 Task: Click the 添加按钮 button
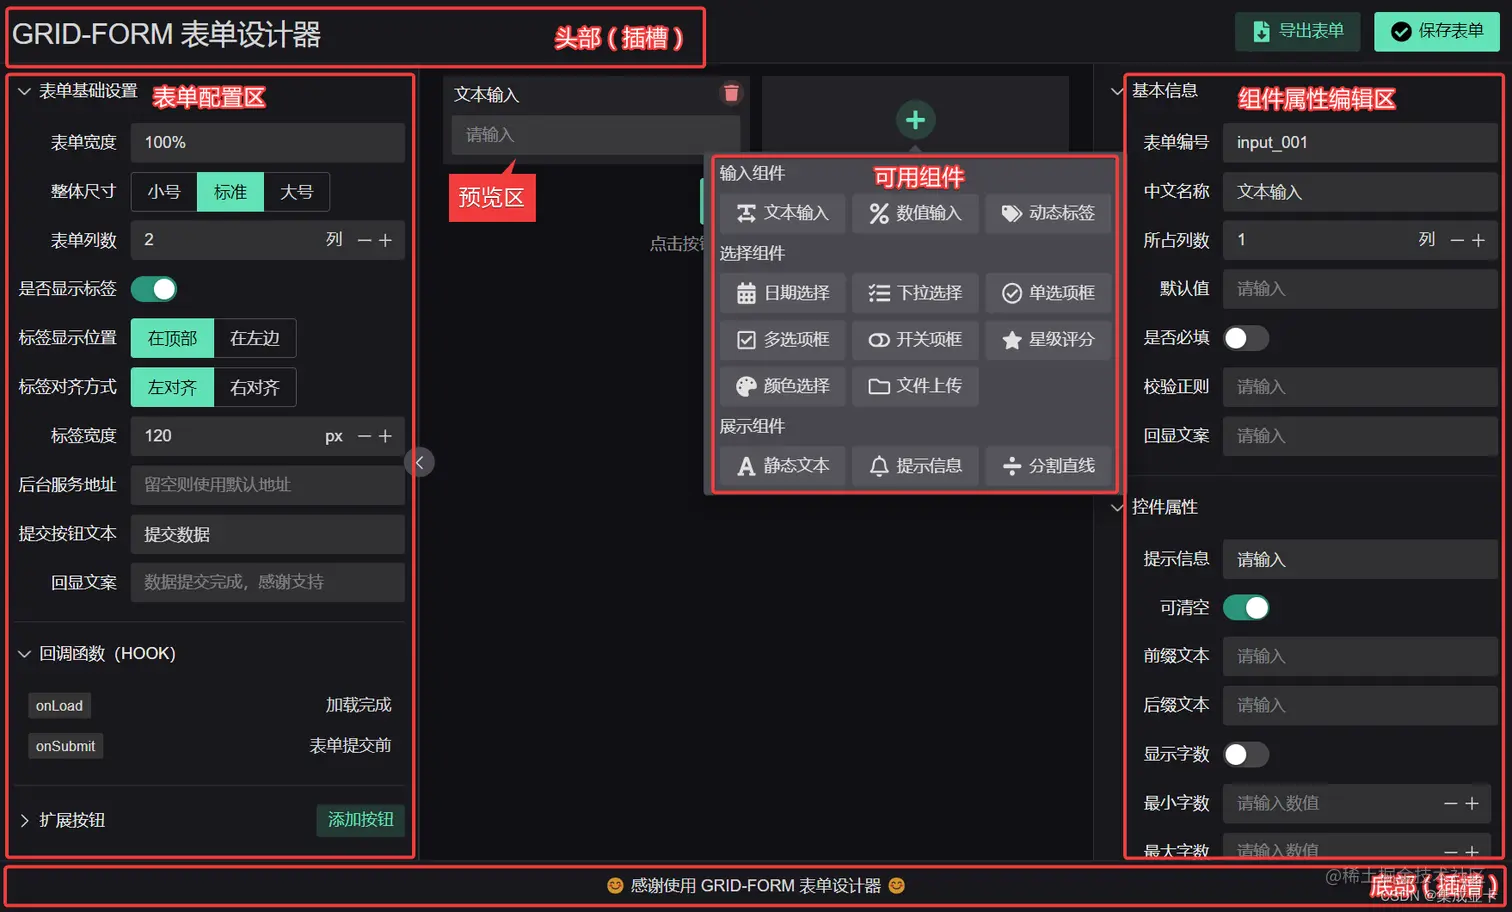(360, 820)
